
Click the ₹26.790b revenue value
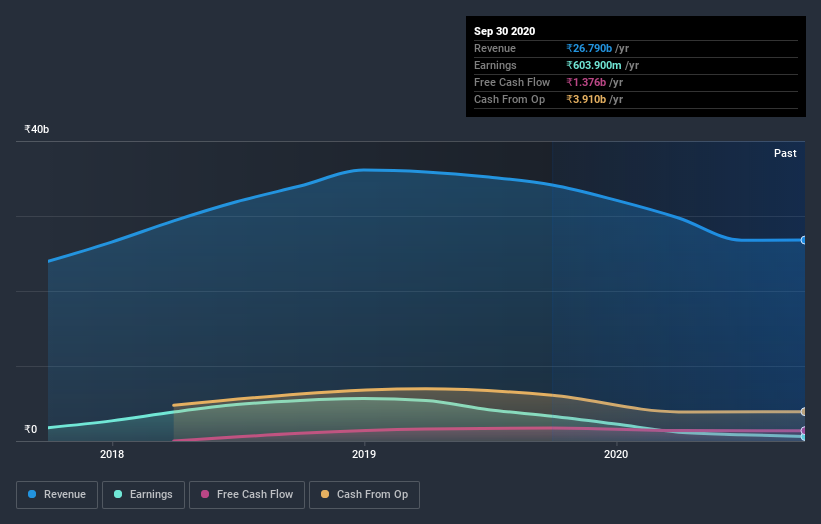tap(589, 48)
